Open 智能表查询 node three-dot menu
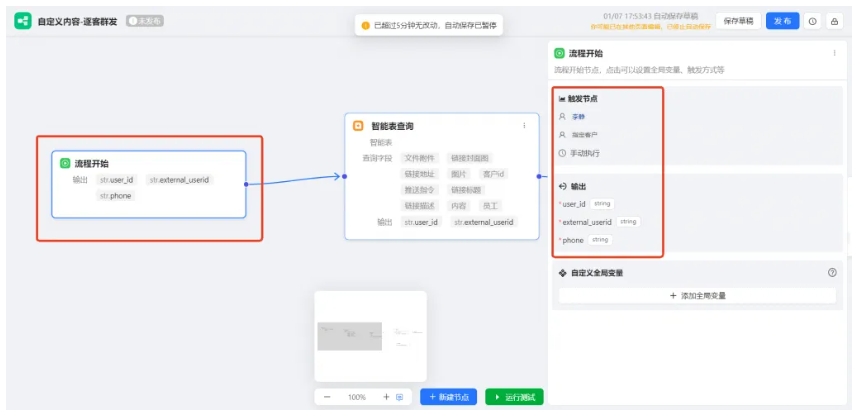The height and width of the screenshot is (416, 861). pos(524,126)
